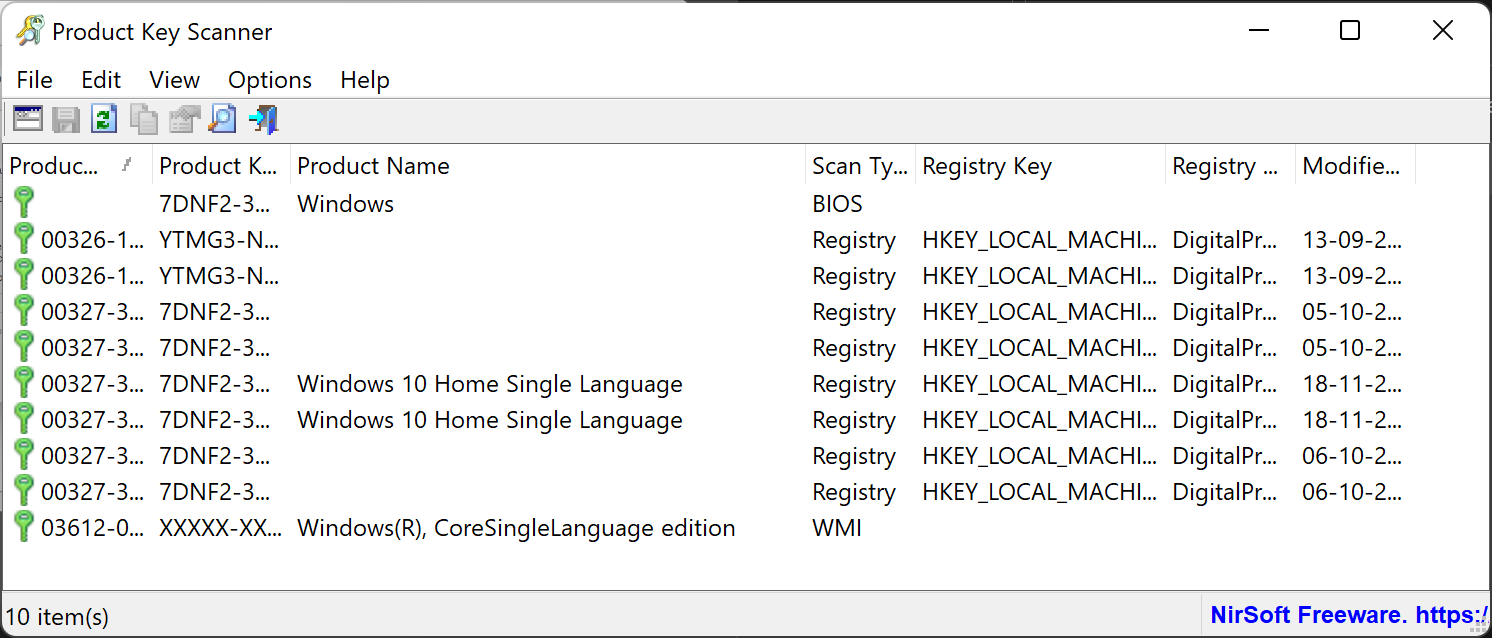
Task: Sort by the Product ID column header
Action: (x=78, y=166)
